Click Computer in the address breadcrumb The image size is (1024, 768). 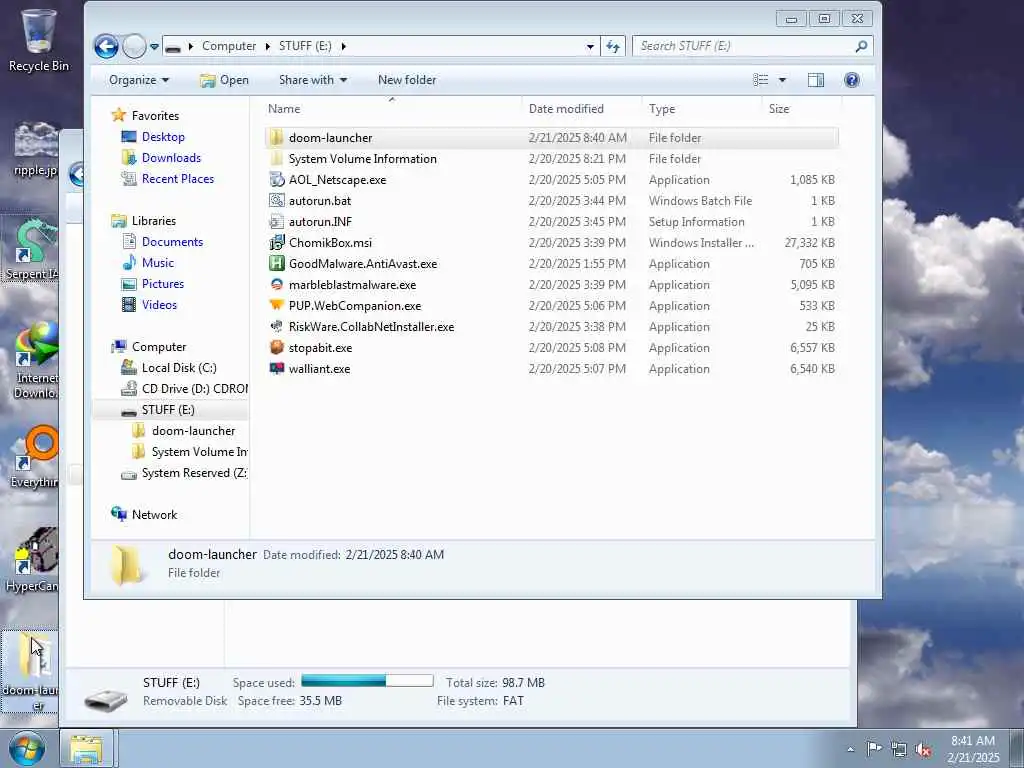point(229,46)
